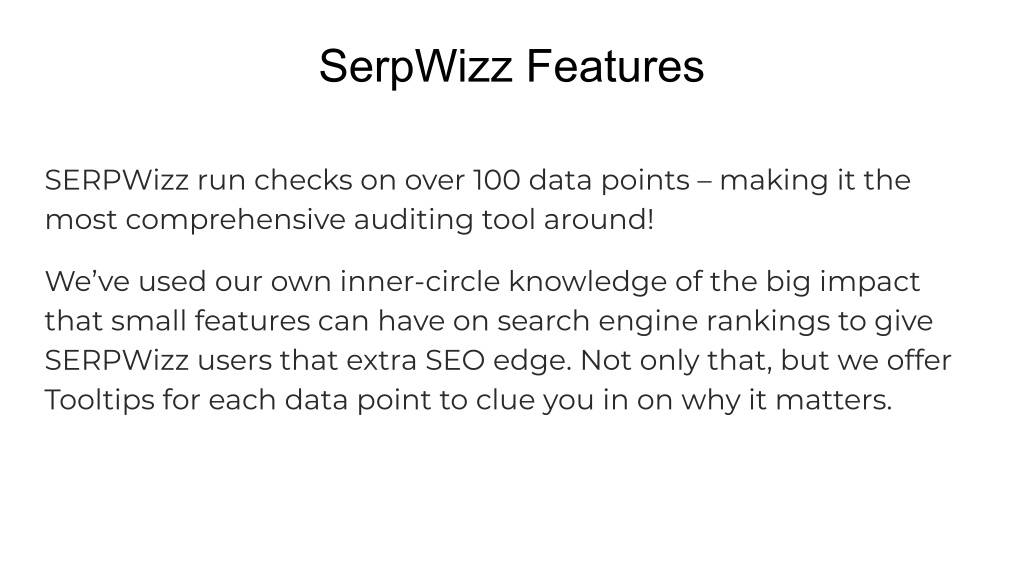Click the words 'small features' in the text
The width and height of the screenshot is (1024, 576).
click(210, 321)
